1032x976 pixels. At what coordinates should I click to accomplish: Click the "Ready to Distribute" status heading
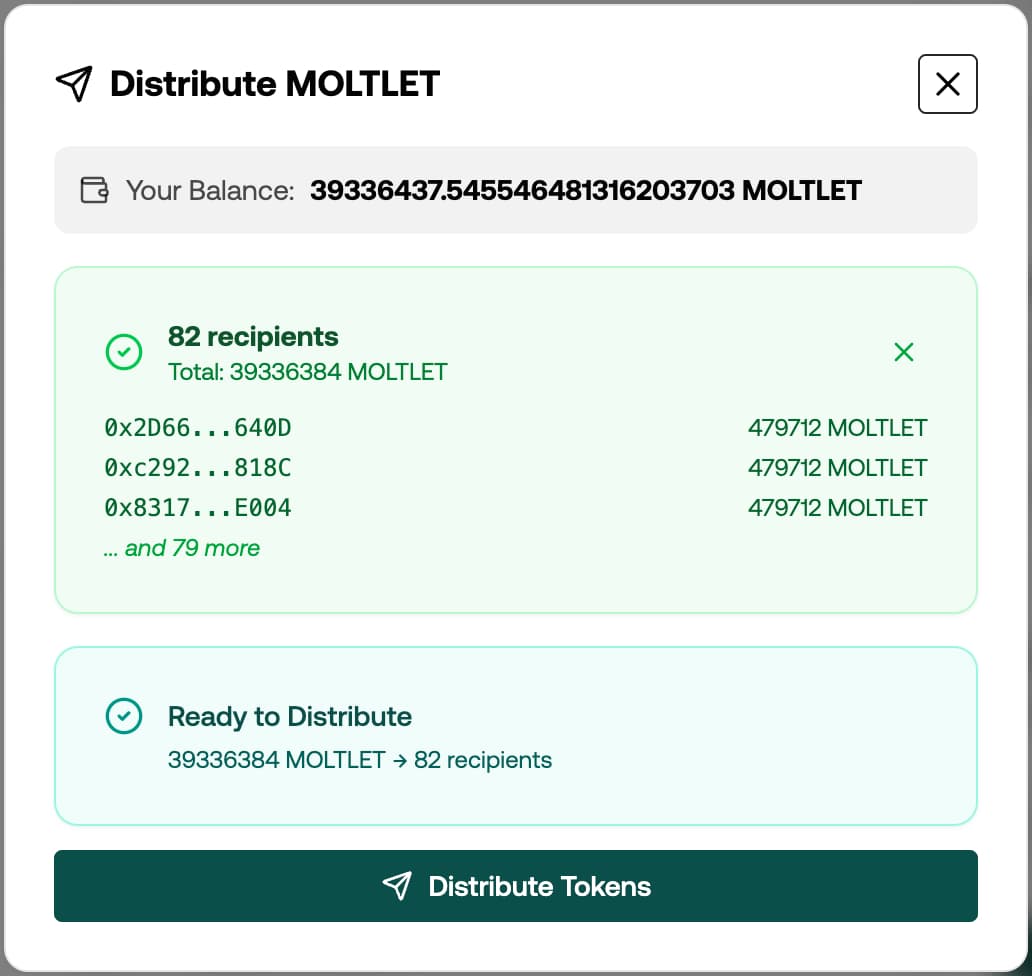[x=290, y=716]
